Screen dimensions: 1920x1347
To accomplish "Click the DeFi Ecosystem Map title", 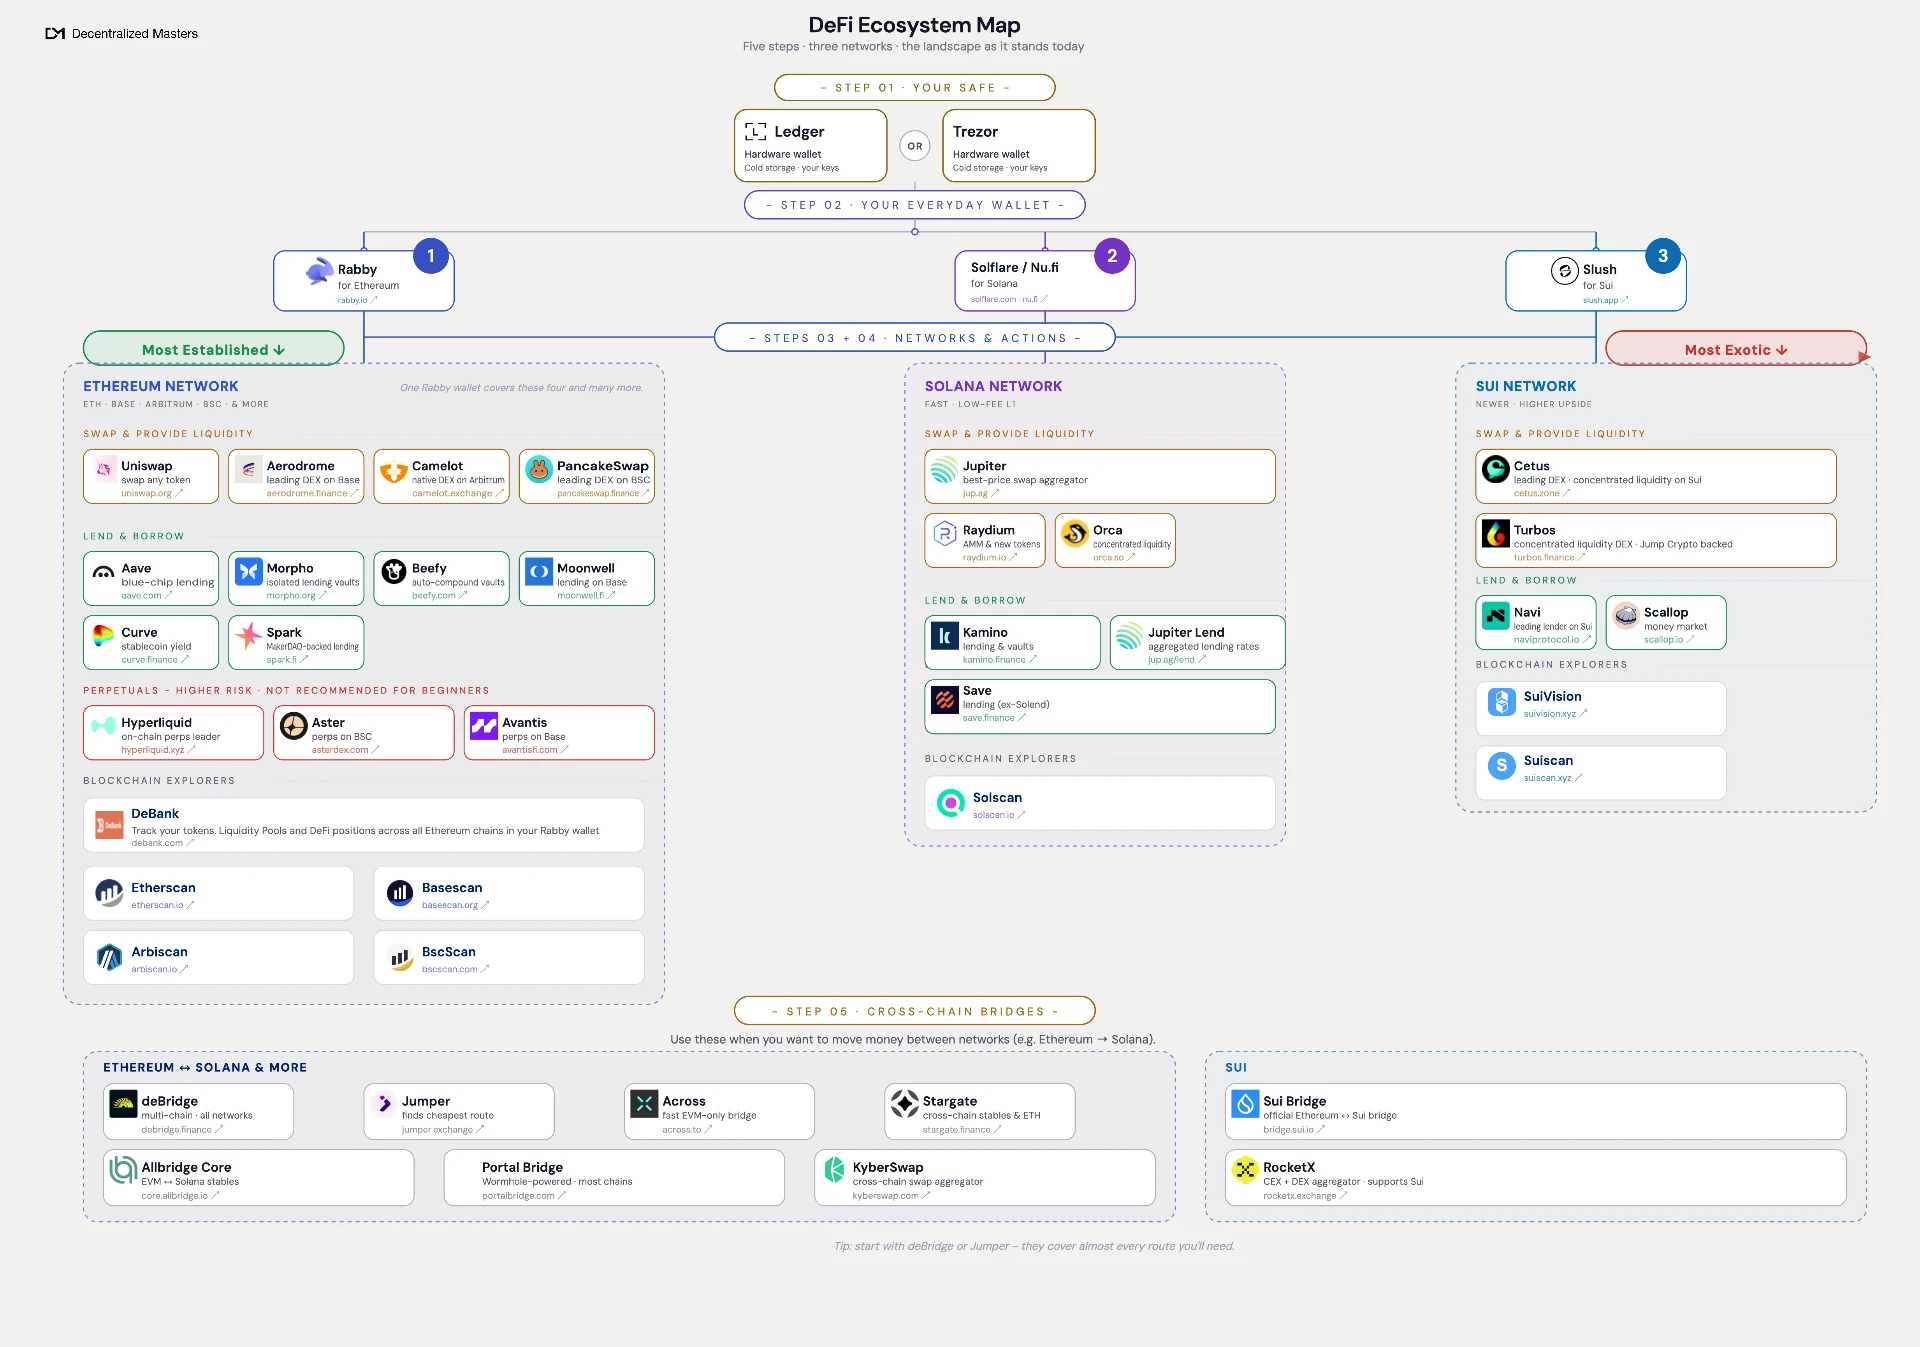I will 914,25.
